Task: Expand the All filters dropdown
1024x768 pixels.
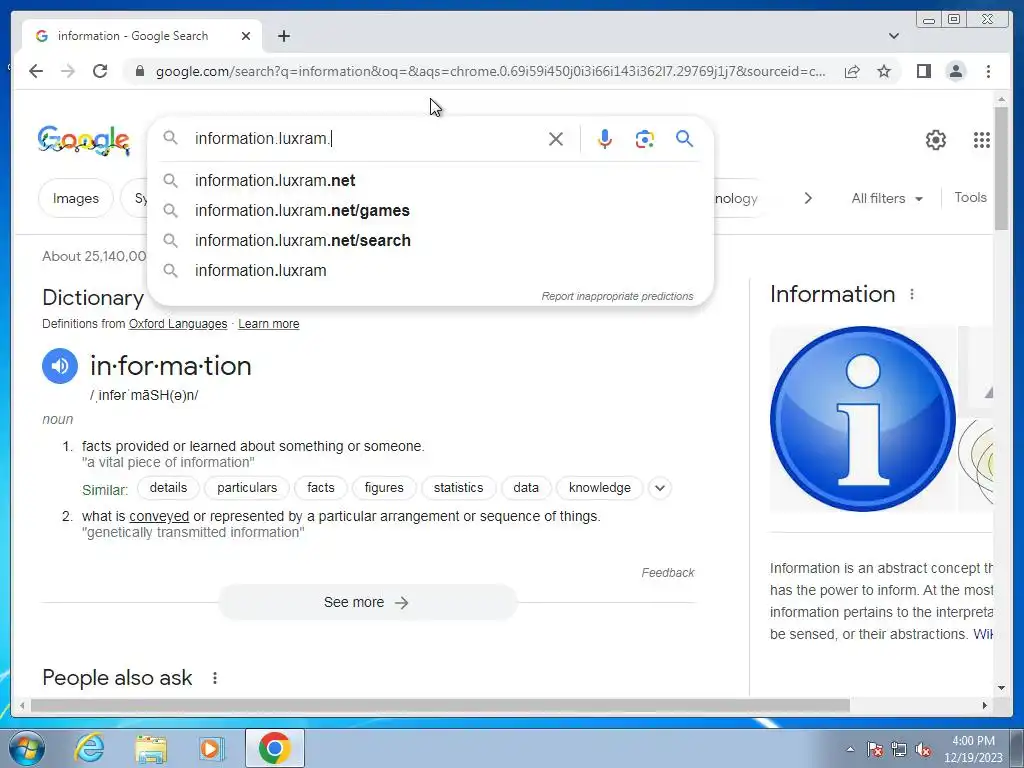Action: click(887, 199)
